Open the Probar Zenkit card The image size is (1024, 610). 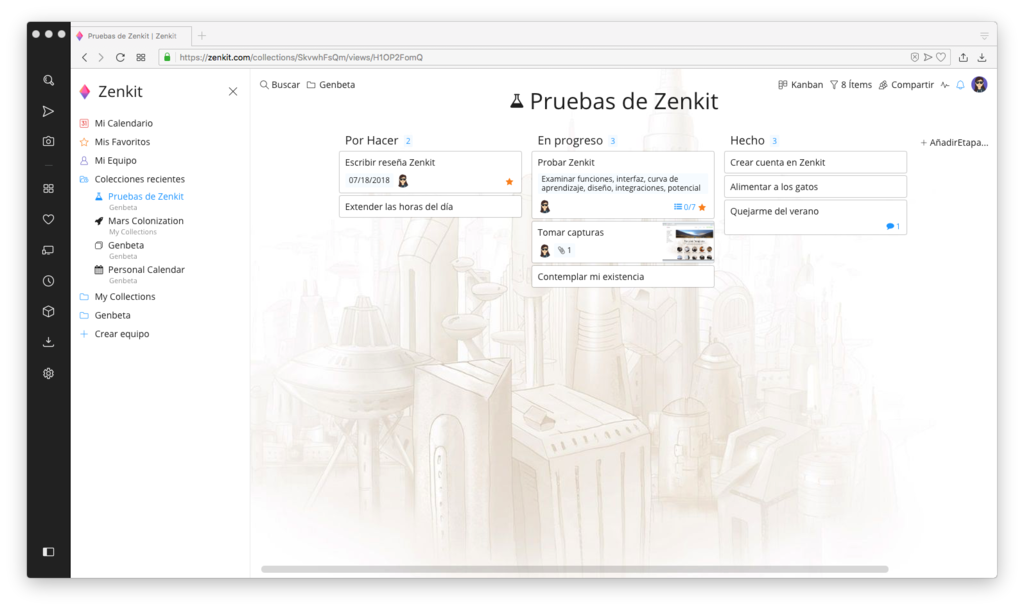click(622, 185)
